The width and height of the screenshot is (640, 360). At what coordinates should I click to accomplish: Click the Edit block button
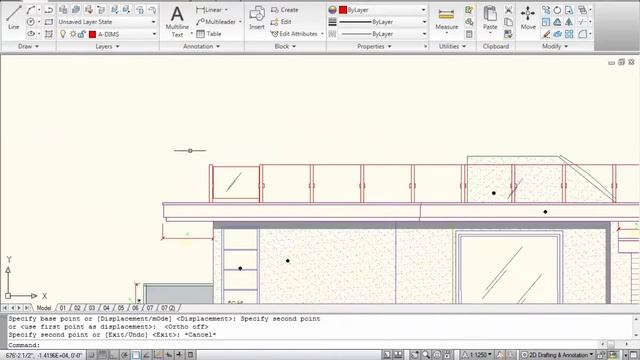pos(281,22)
